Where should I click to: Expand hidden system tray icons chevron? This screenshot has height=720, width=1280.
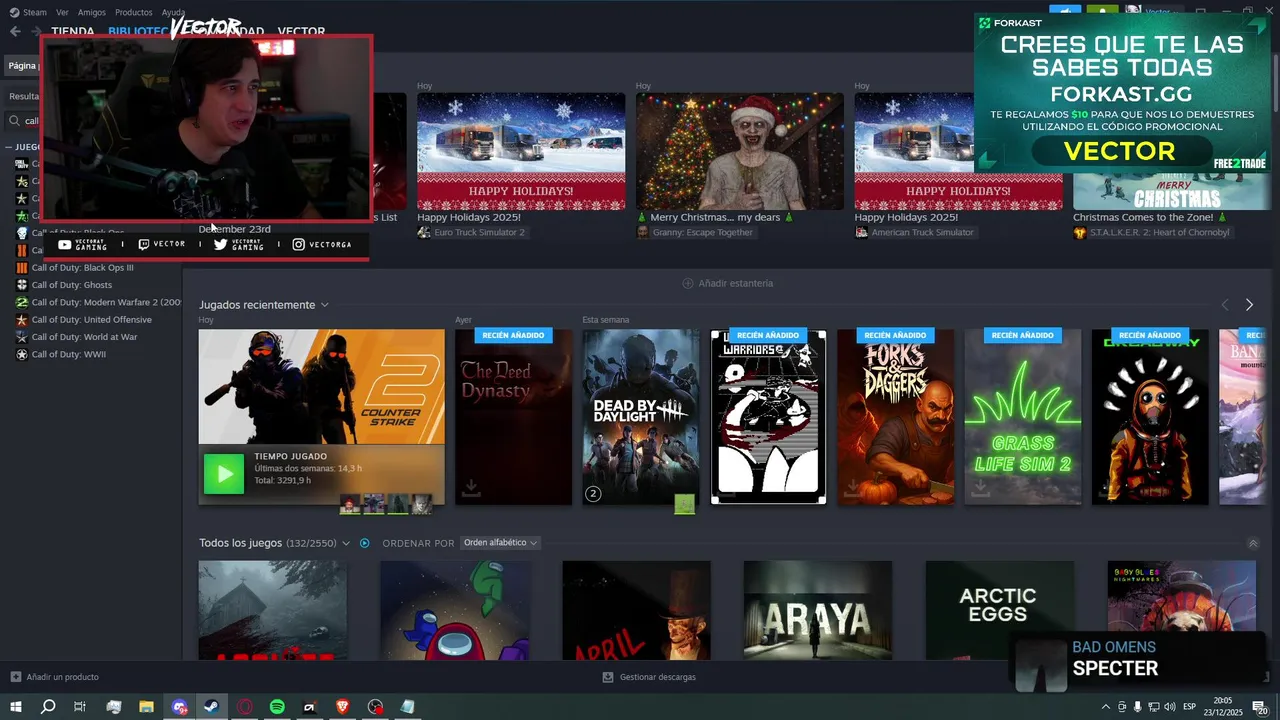click(1105, 707)
